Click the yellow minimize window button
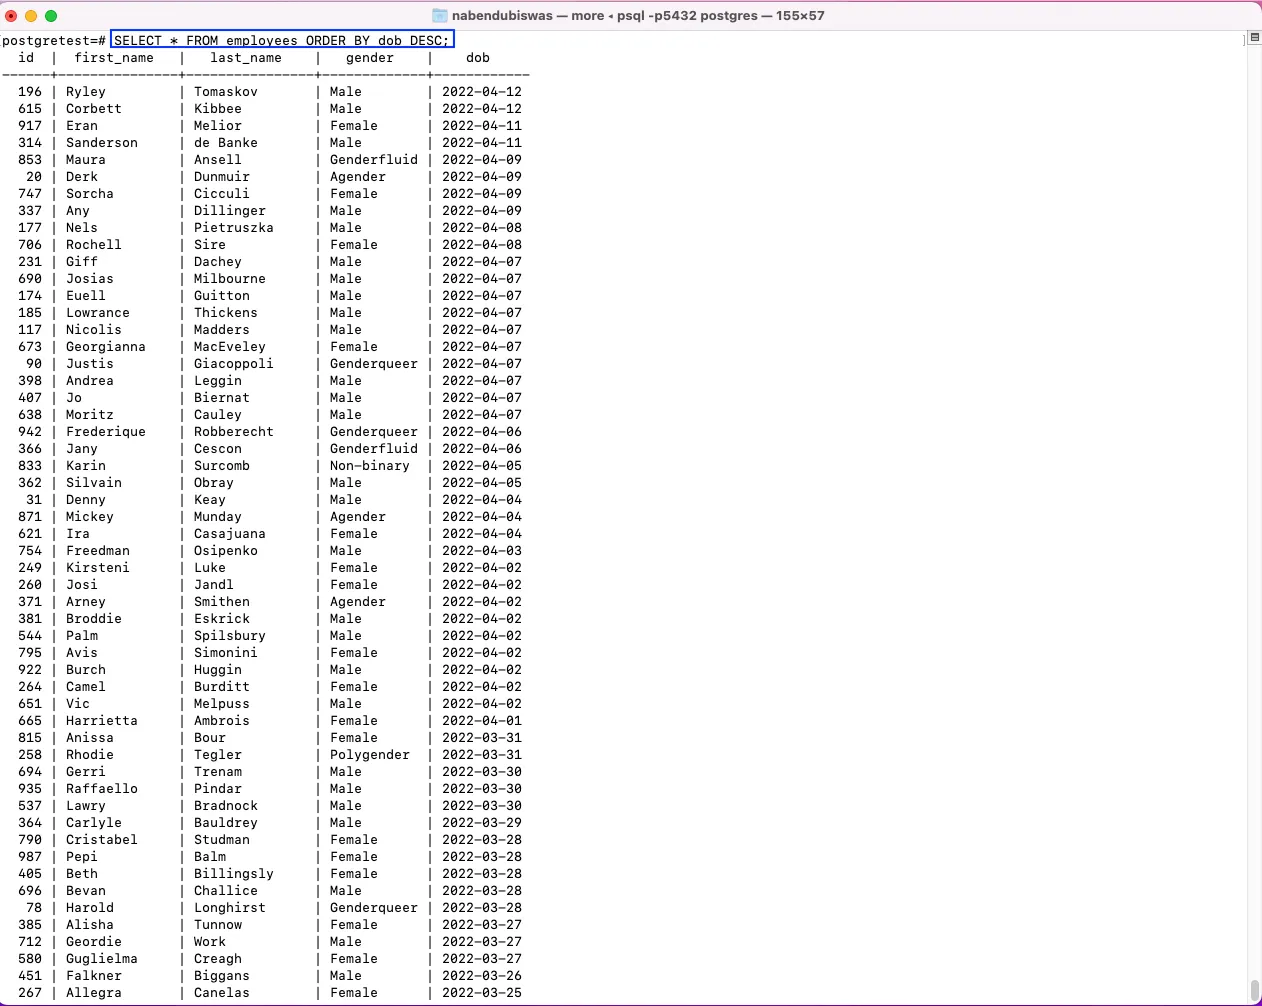This screenshot has width=1262, height=1006. click(31, 15)
